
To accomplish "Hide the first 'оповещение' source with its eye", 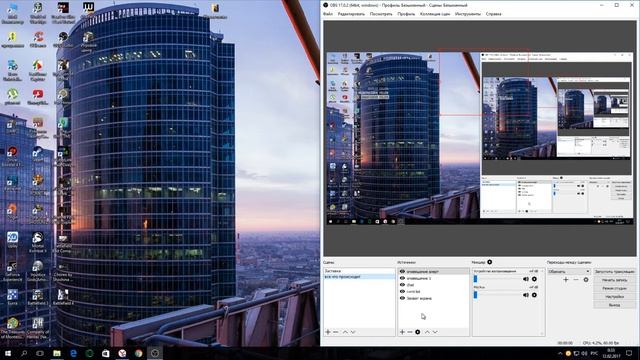I will [402, 271].
